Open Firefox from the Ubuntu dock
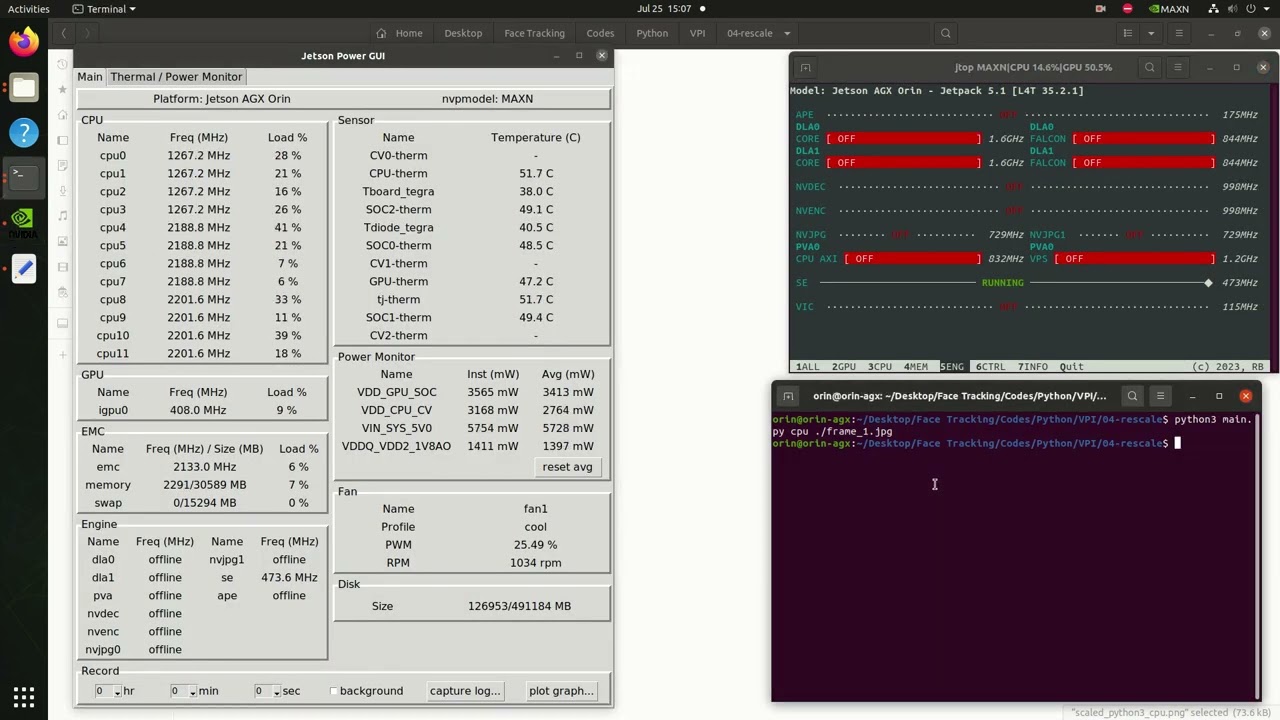This screenshot has height=720, width=1280. 24,41
